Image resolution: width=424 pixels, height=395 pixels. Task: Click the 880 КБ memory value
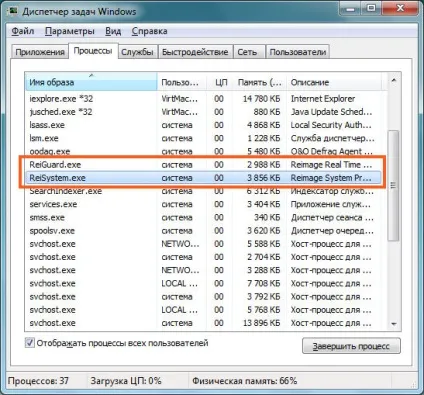pos(267,112)
